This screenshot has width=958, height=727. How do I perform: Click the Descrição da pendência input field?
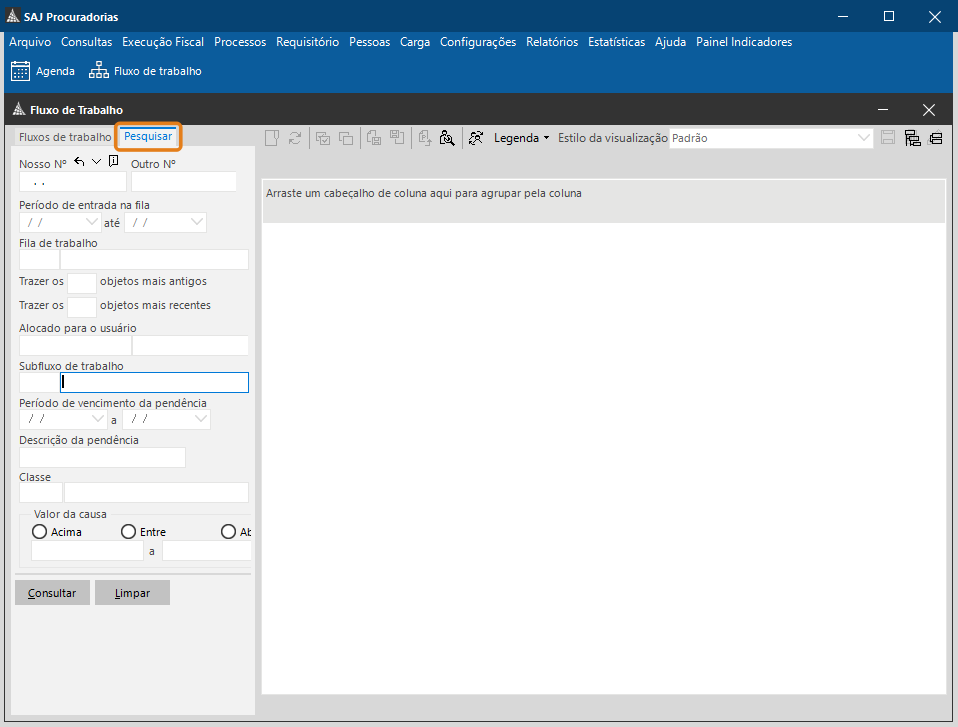click(x=103, y=458)
